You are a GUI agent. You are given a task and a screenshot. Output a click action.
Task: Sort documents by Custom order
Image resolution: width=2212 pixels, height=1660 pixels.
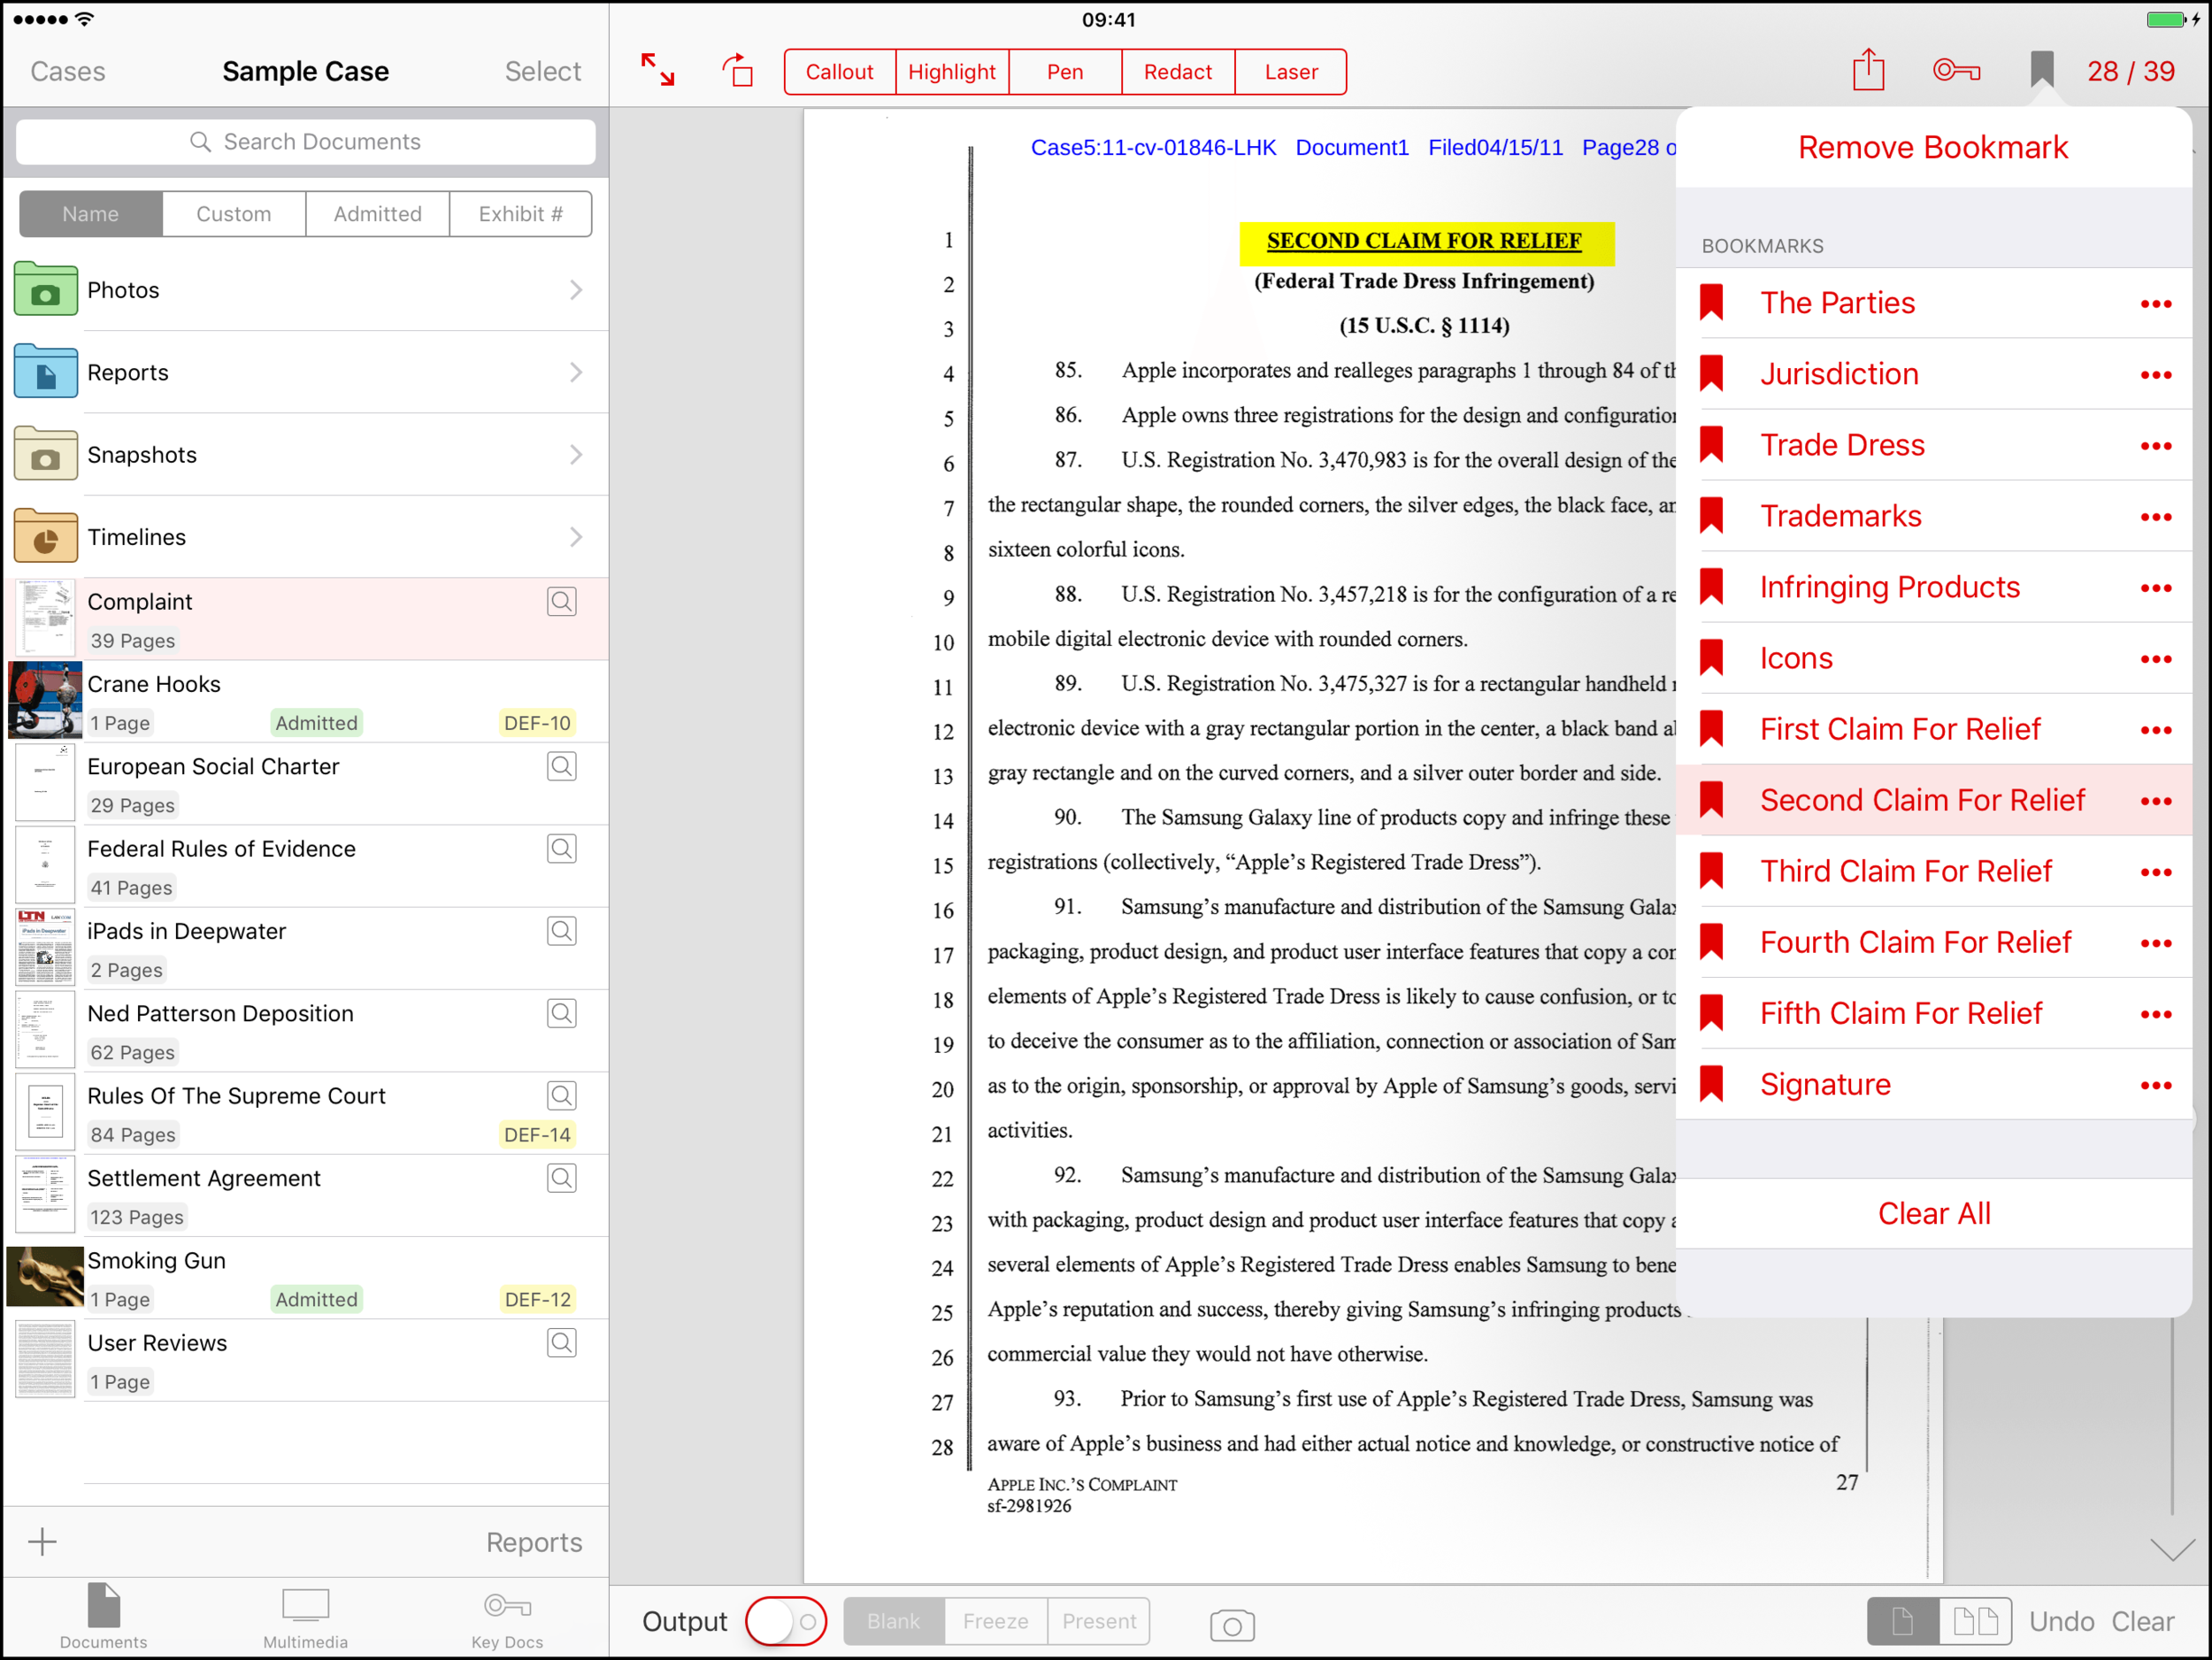coord(234,214)
